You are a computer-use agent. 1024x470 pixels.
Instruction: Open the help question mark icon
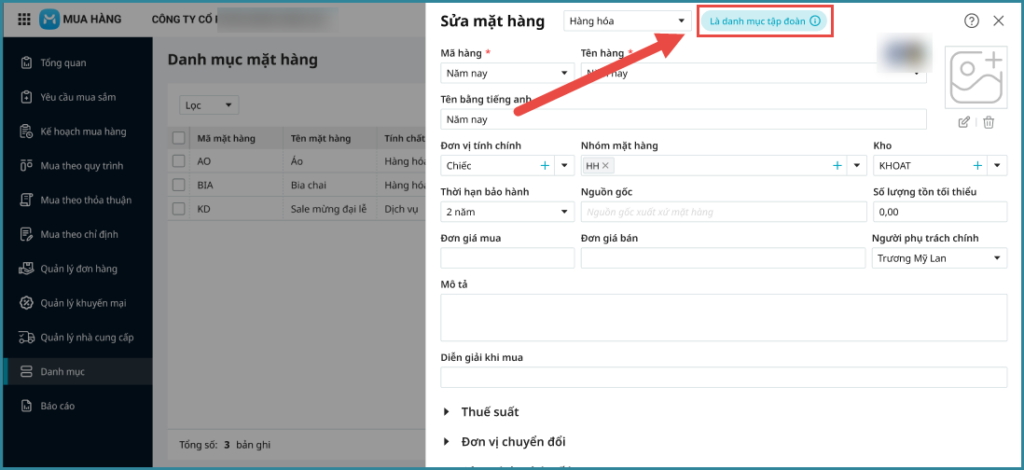[x=972, y=21]
